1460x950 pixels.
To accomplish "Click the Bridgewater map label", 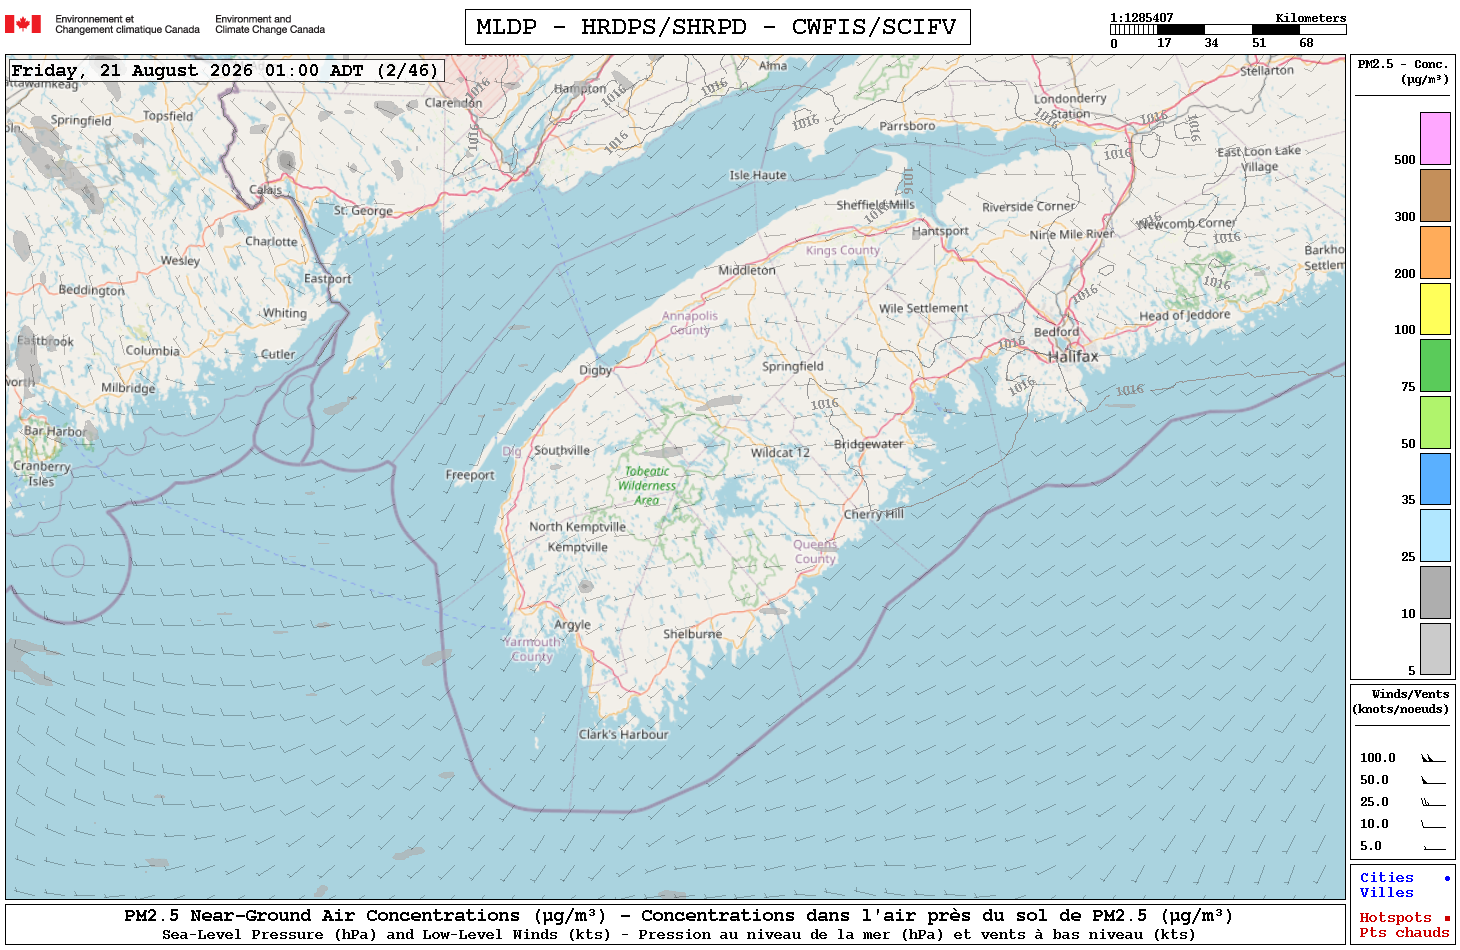I will click(868, 444).
